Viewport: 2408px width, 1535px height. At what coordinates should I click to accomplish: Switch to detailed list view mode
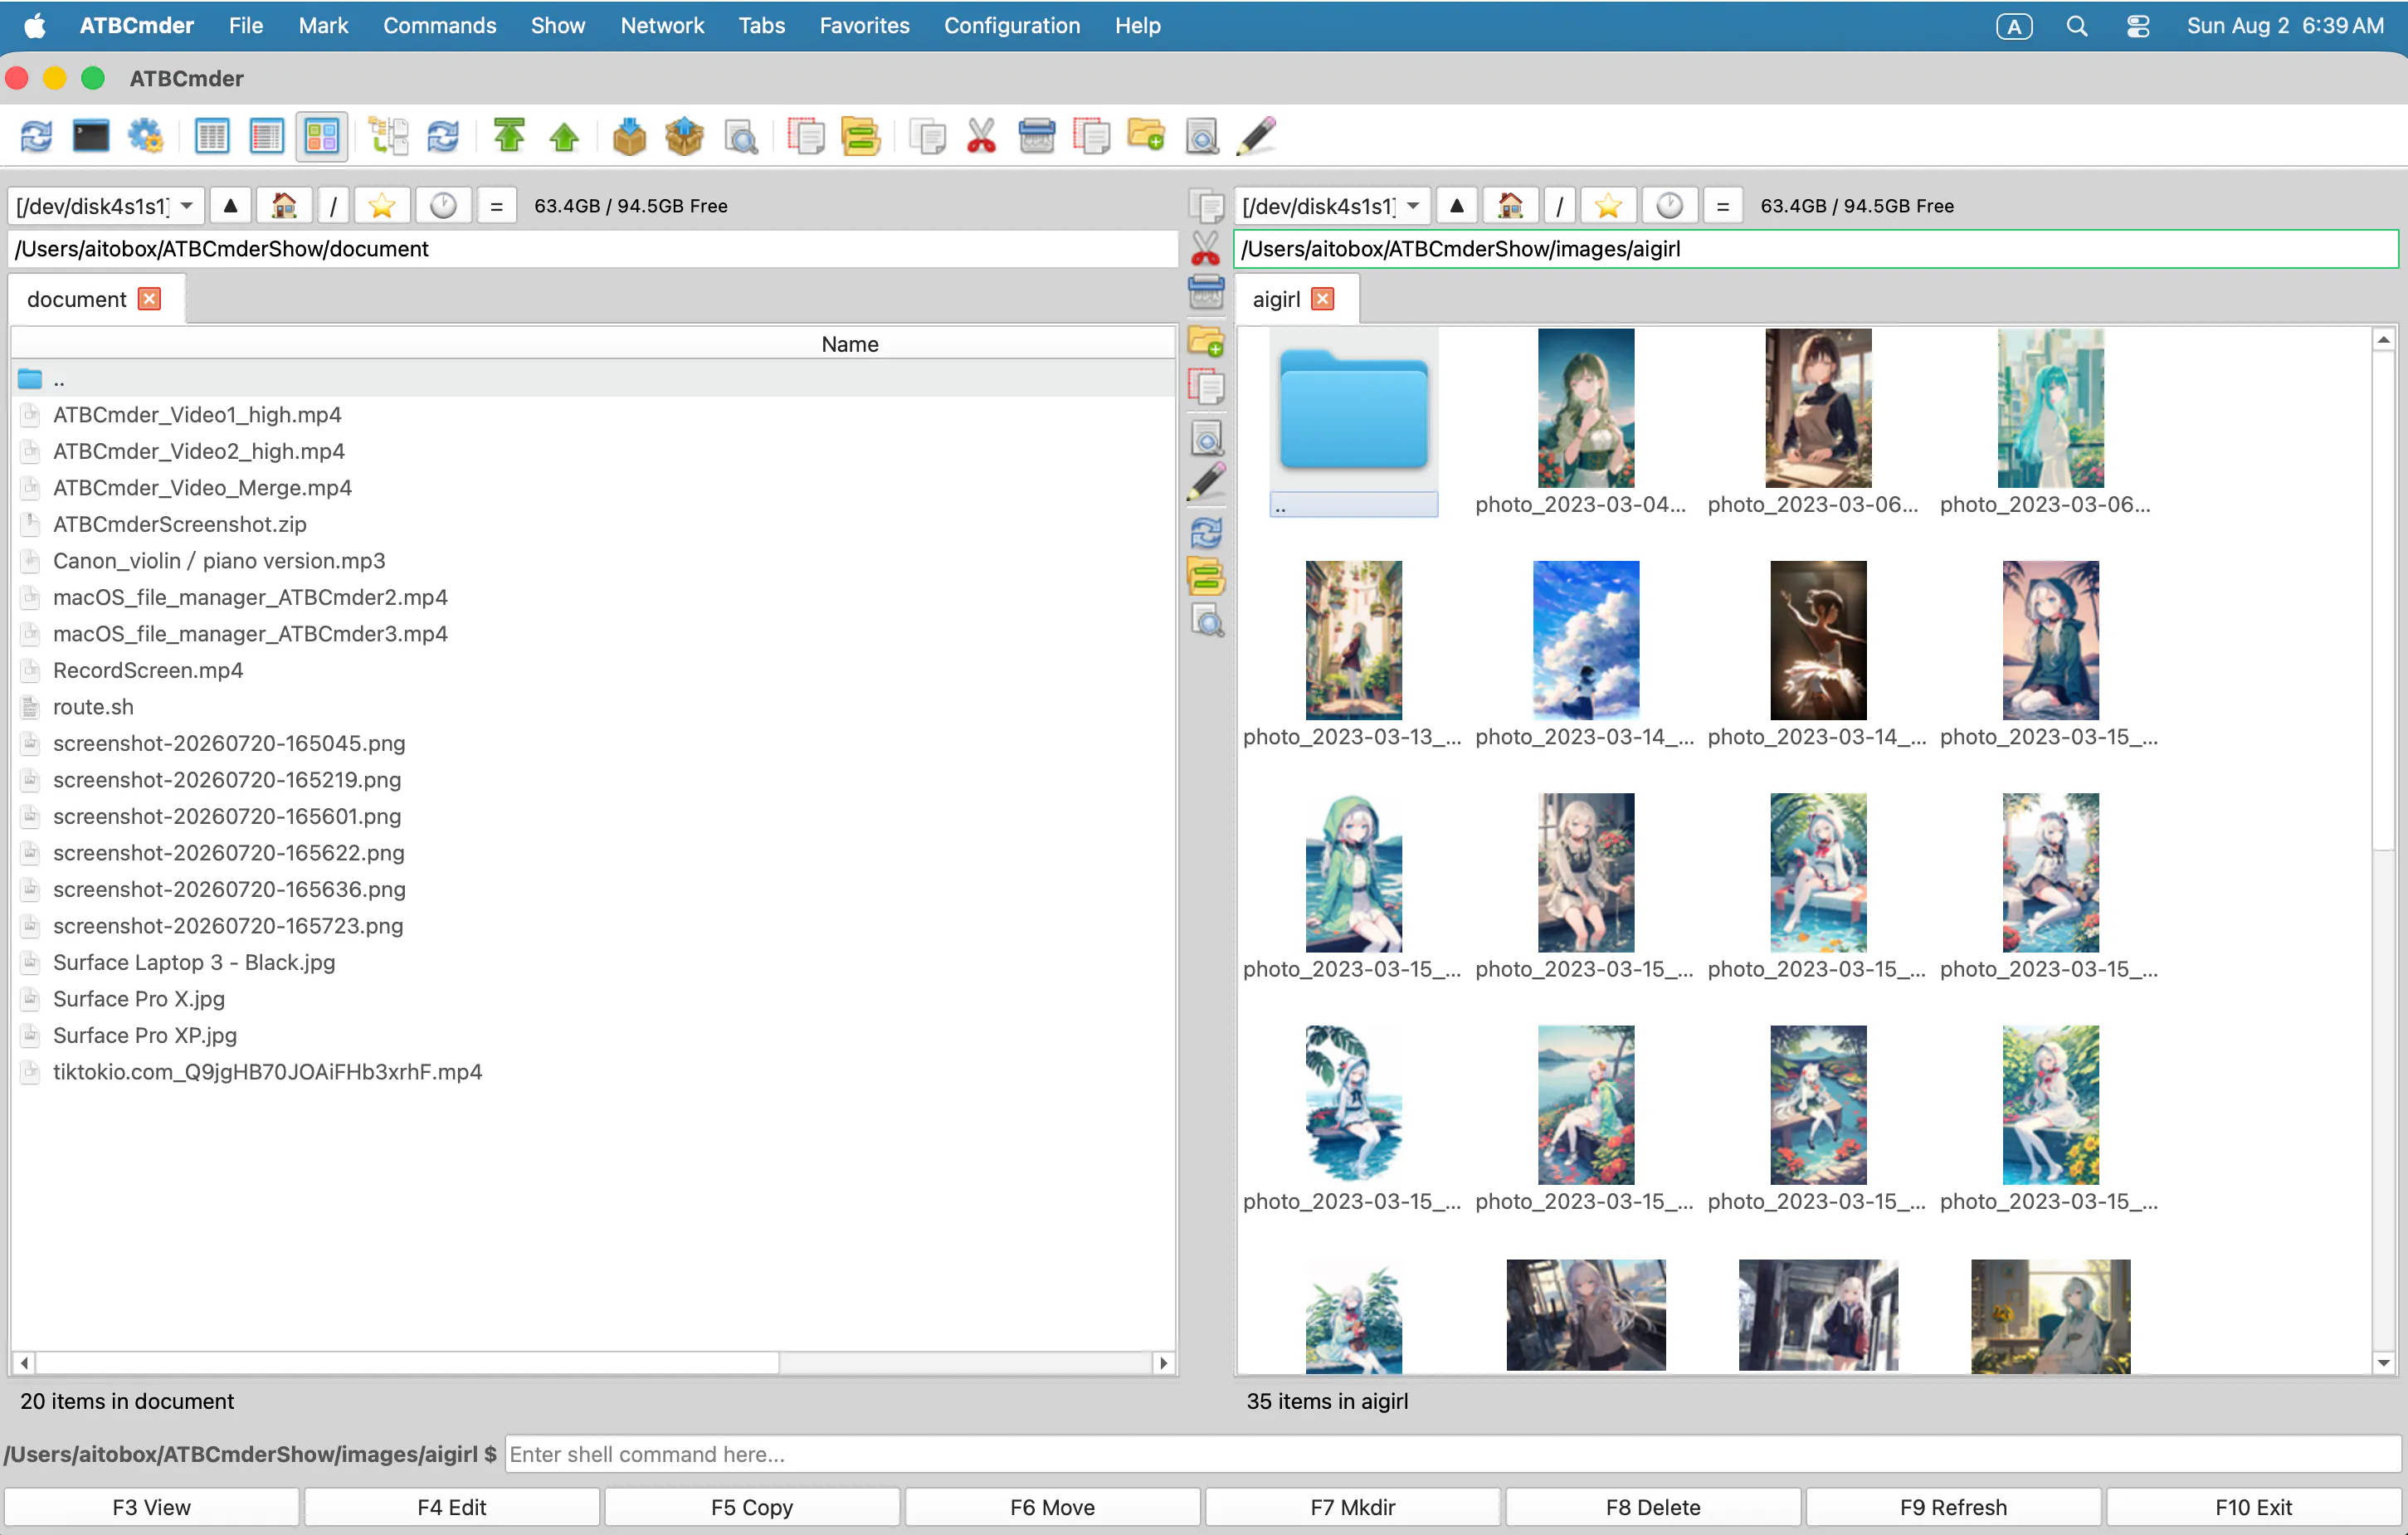click(267, 136)
